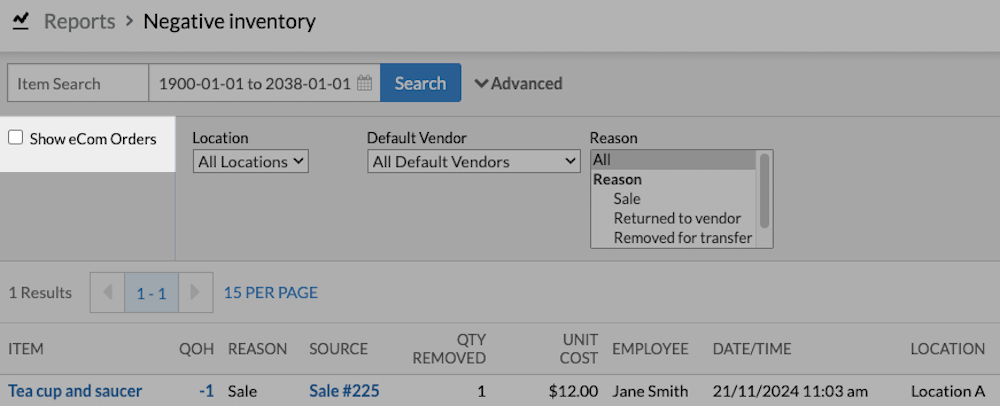Go to next results page arrow
1000x406 pixels.
tap(195, 293)
